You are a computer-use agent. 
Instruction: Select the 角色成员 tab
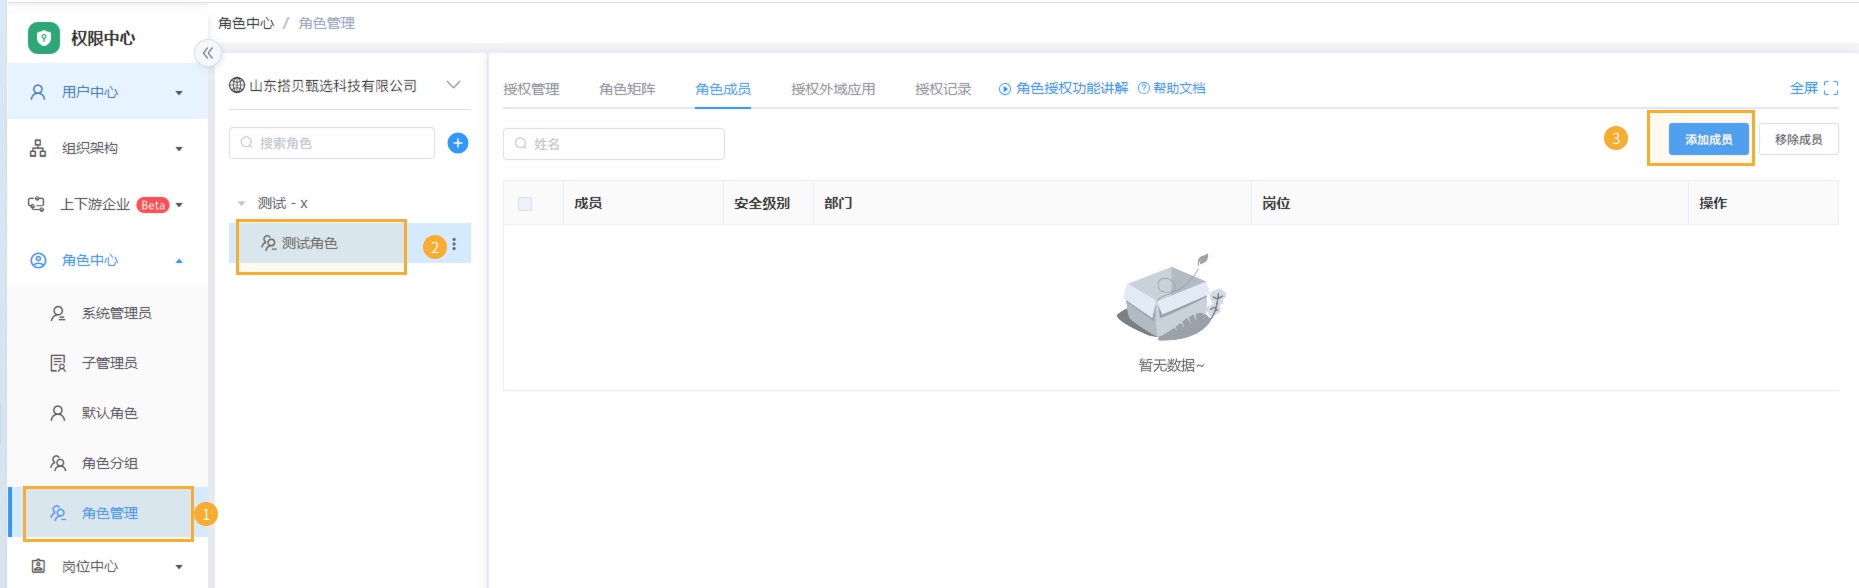723,89
